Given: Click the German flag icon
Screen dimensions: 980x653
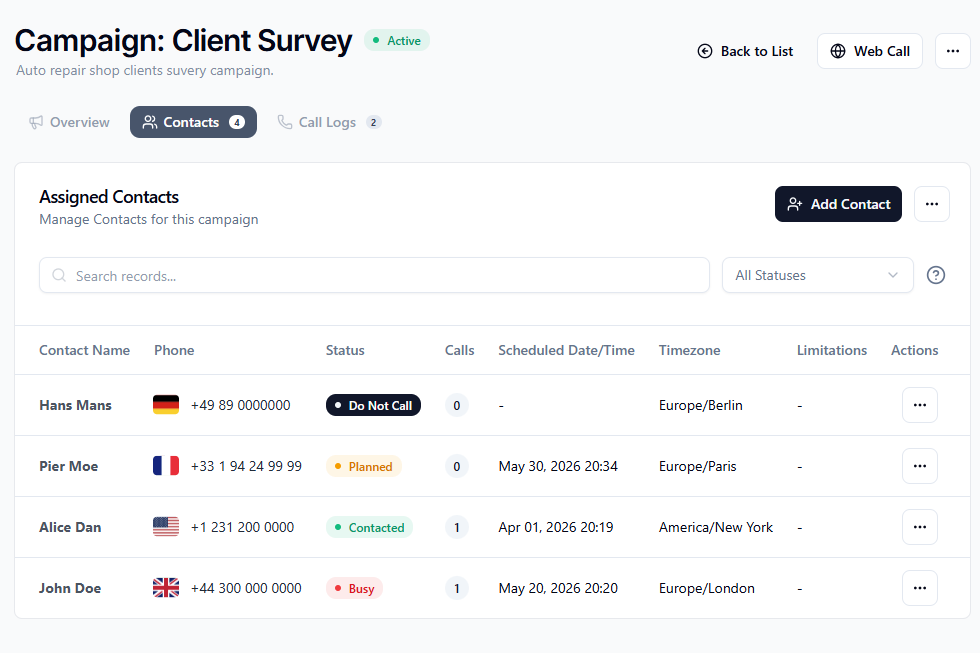Looking at the screenshot, I should coord(166,405).
